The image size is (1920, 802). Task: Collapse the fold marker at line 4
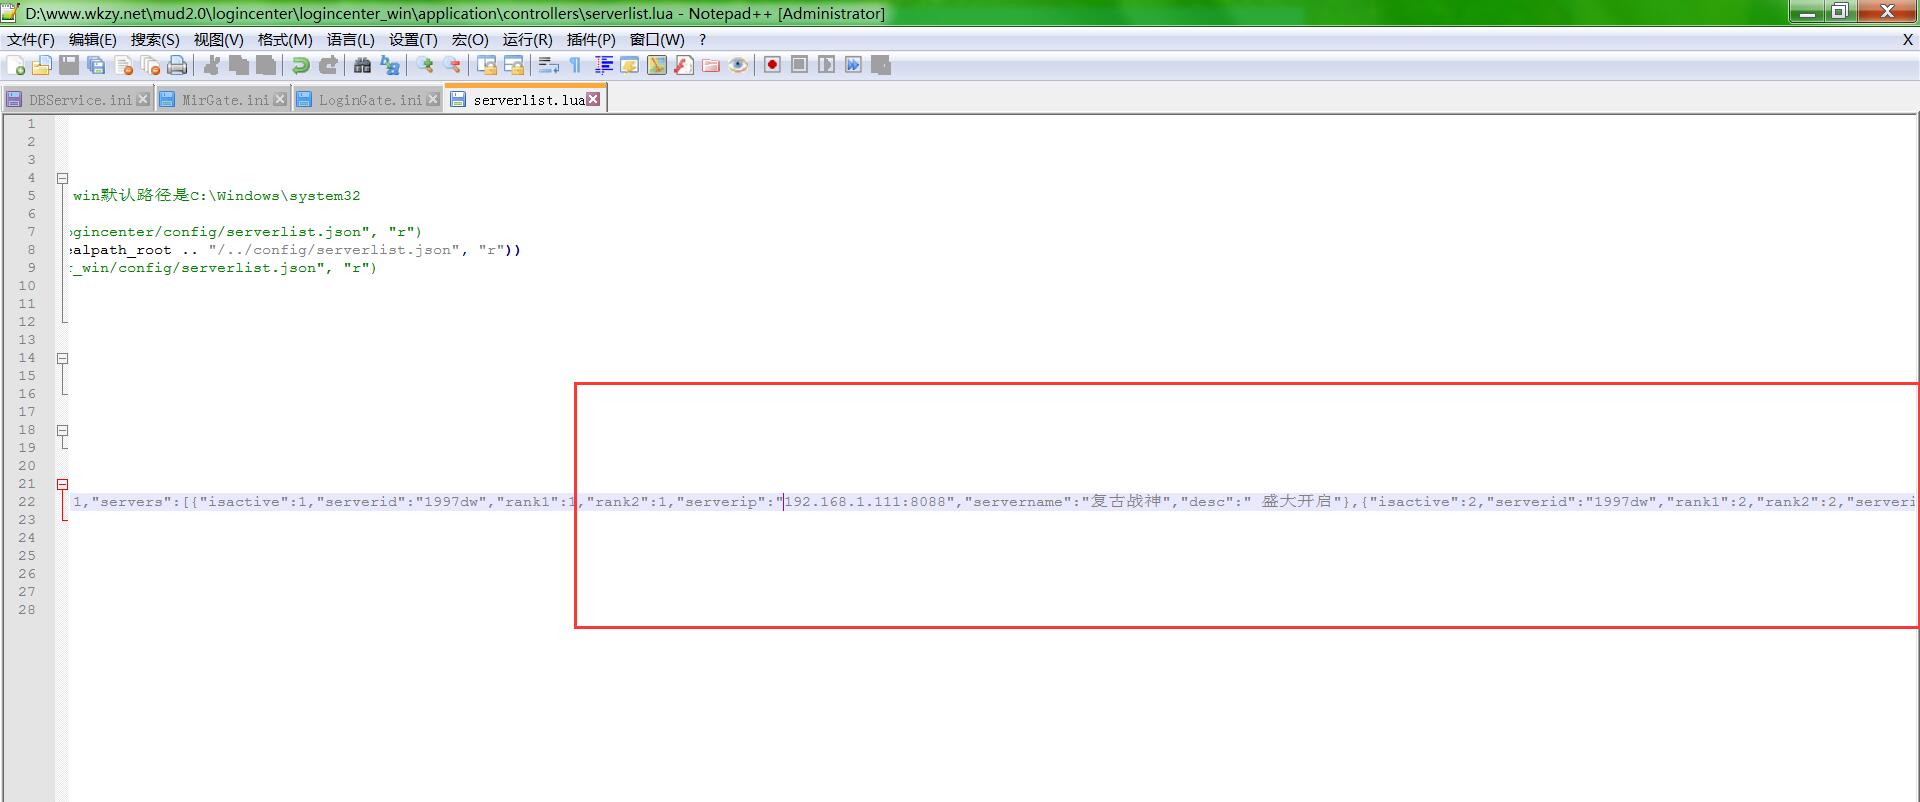coord(62,178)
